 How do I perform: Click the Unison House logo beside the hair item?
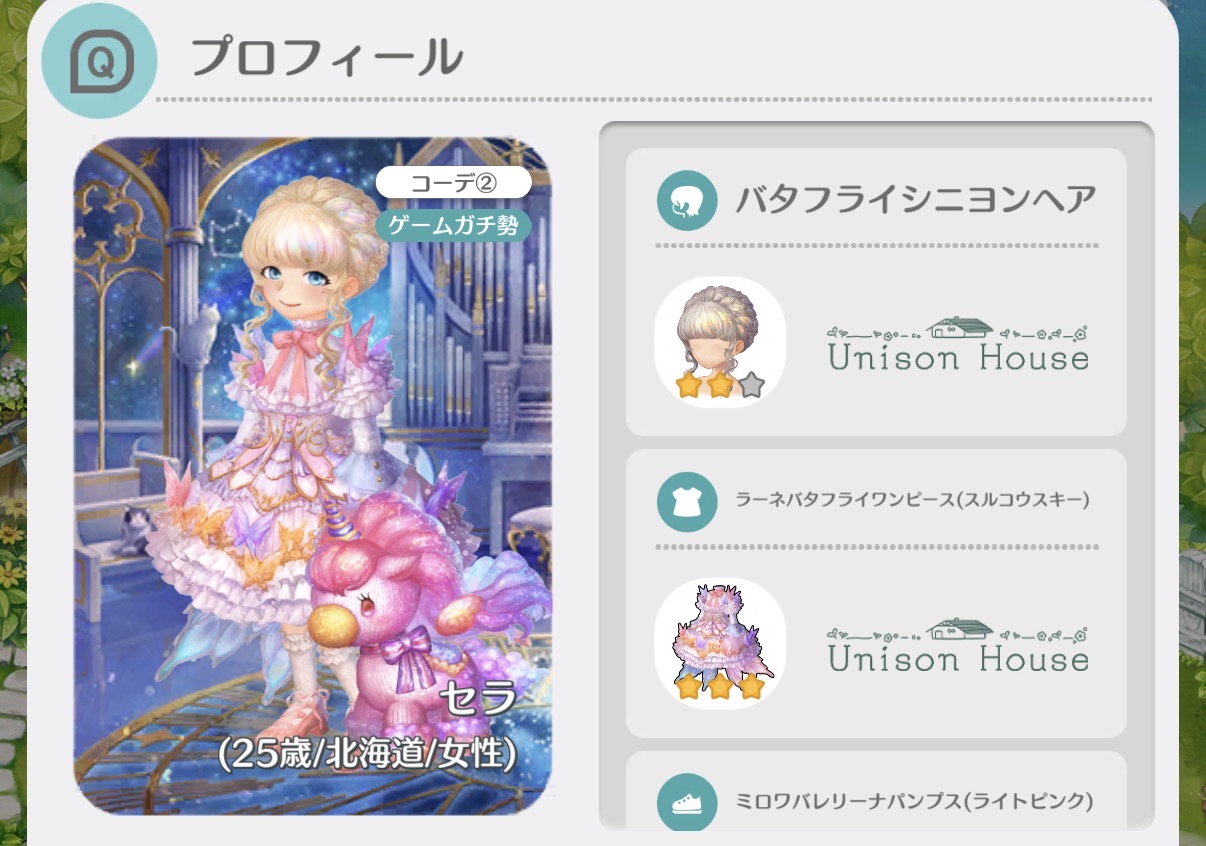(958, 345)
